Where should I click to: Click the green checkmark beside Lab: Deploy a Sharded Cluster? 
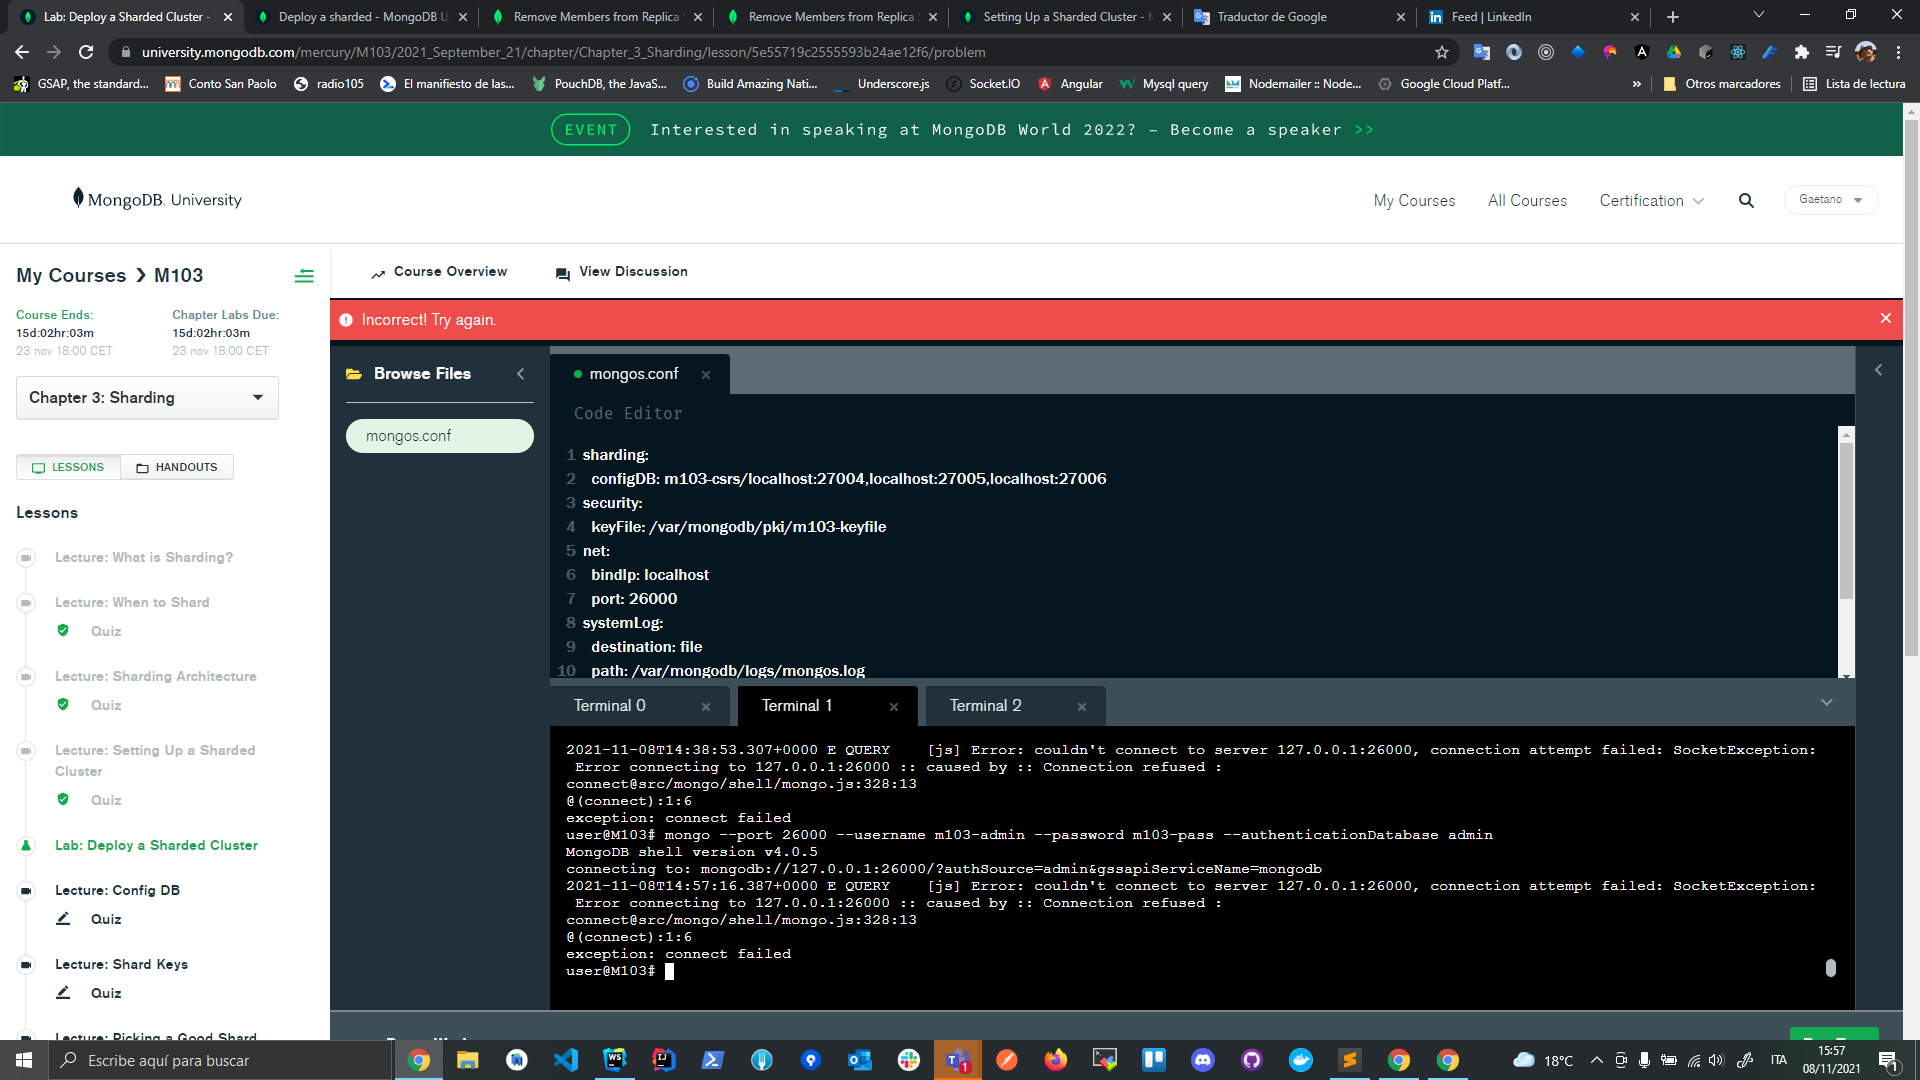pyautogui.click(x=25, y=845)
